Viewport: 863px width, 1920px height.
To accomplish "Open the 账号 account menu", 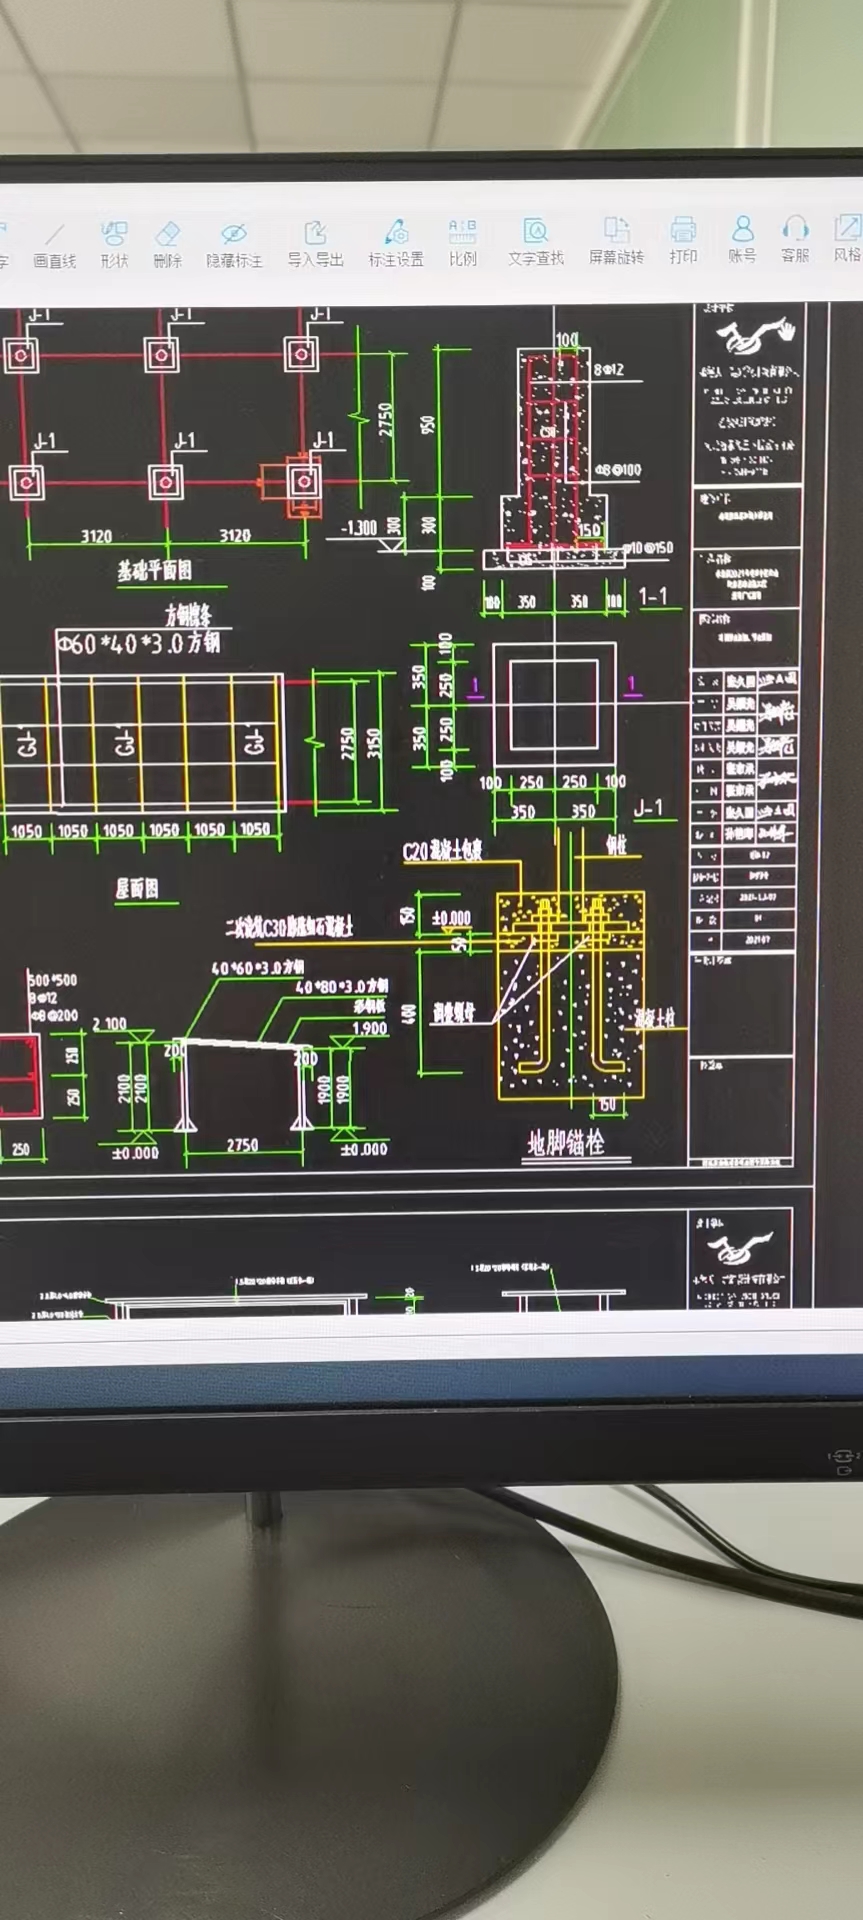I will pyautogui.click(x=742, y=240).
